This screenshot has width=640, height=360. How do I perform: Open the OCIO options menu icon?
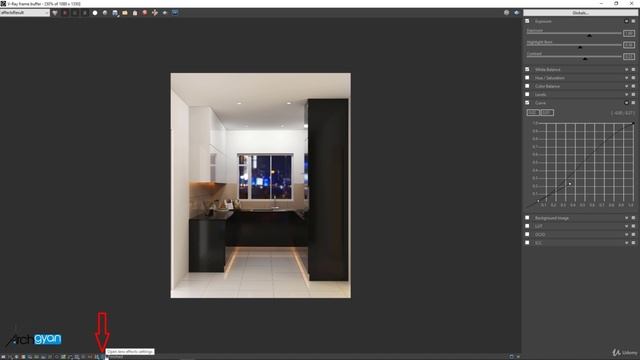(633, 234)
